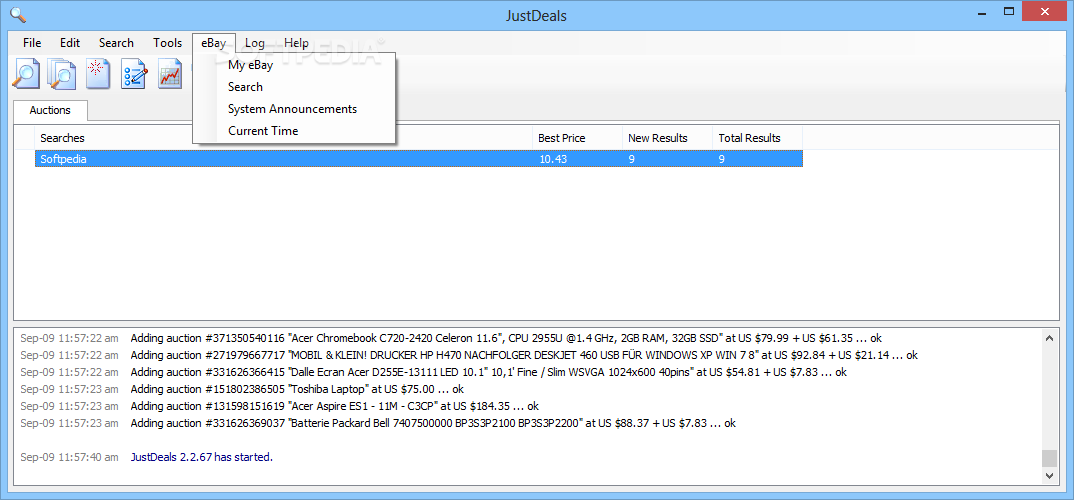Select the Softpedia search row
Viewport: 1074px width, 500px height.
419,159
